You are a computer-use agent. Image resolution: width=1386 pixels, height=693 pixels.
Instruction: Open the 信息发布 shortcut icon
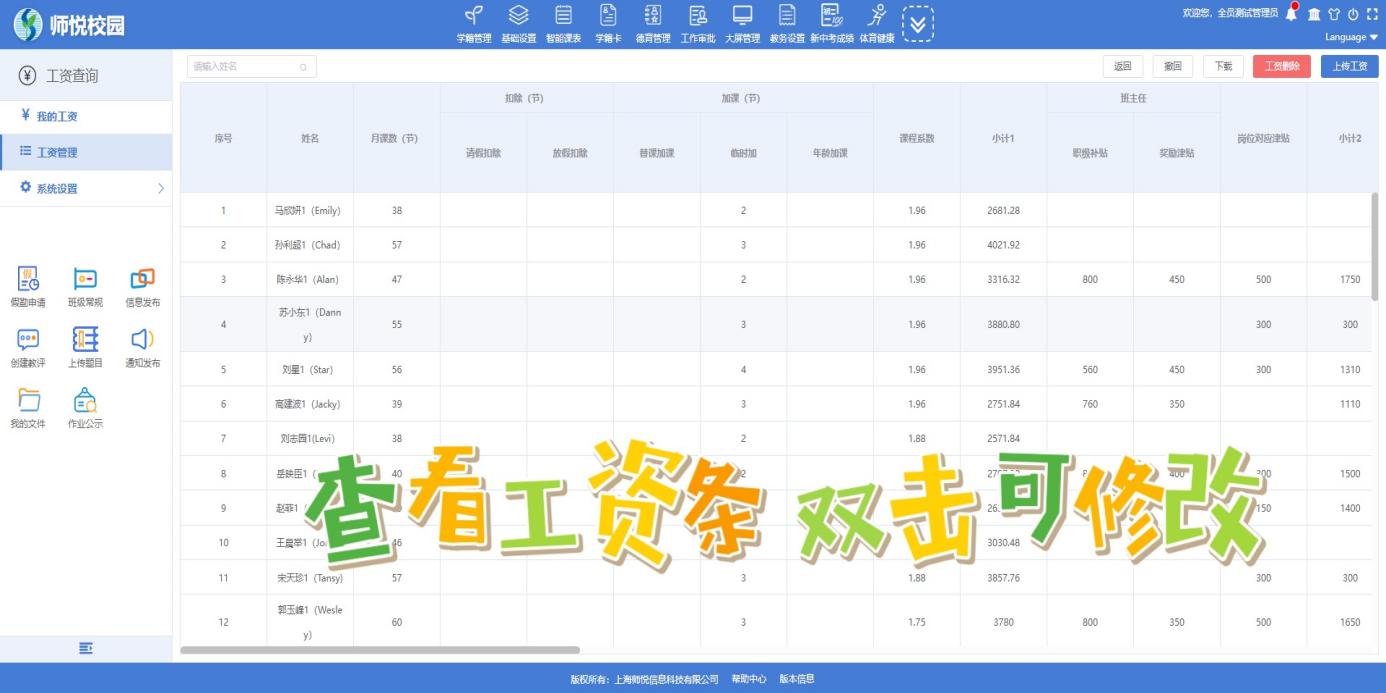click(142, 280)
